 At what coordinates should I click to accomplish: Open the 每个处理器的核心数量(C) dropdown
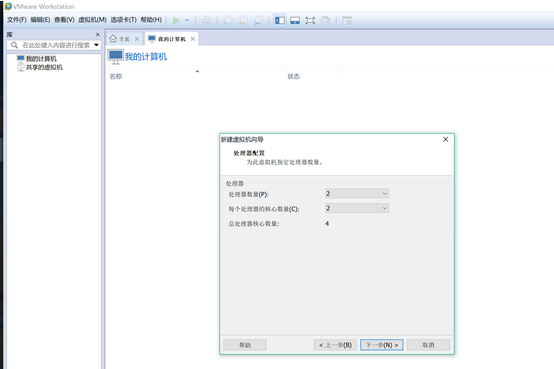point(357,208)
